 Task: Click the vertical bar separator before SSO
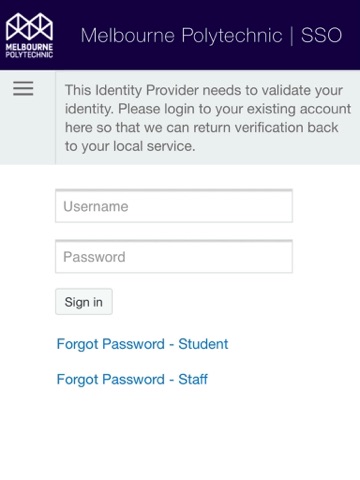tap(292, 36)
